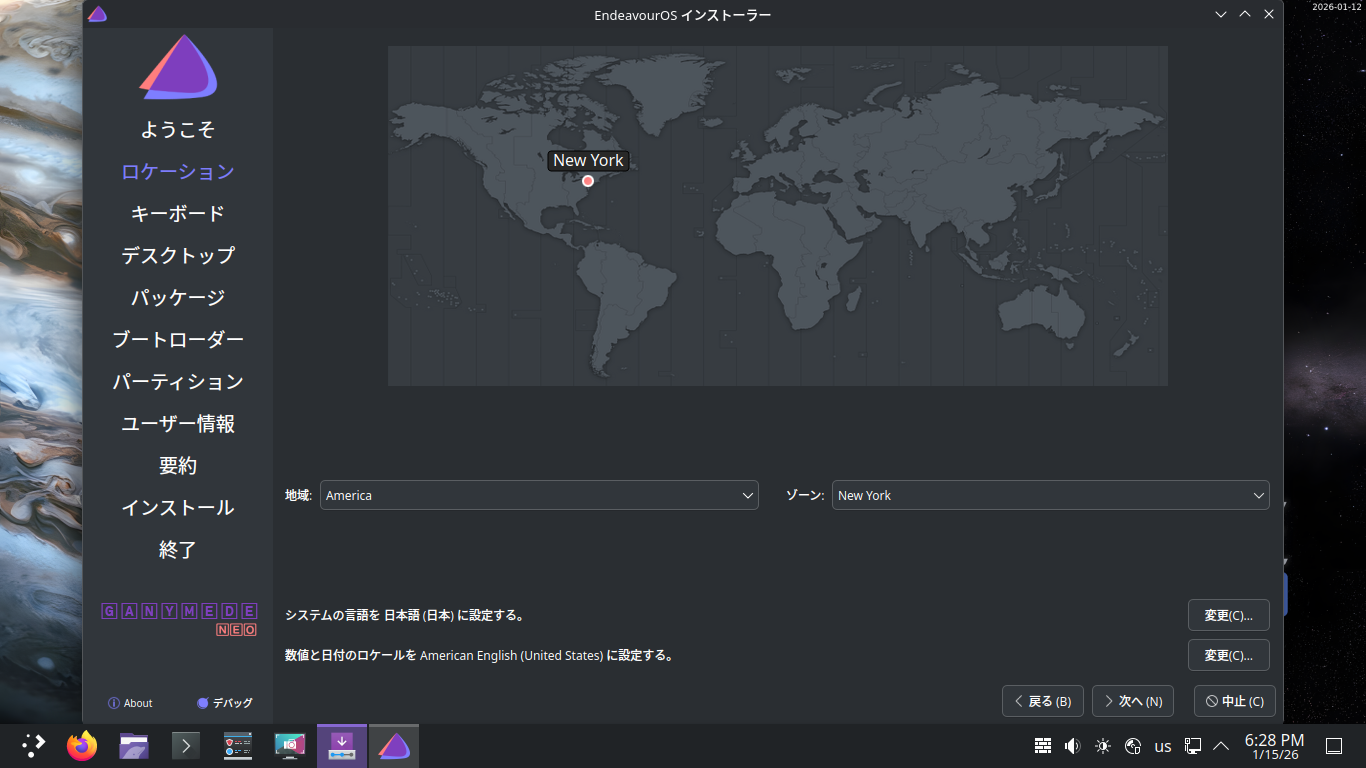Viewport: 1366px width, 768px height.
Task: Open the About link in the sidebar
Action: pyautogui.click(x=130, y=703)
